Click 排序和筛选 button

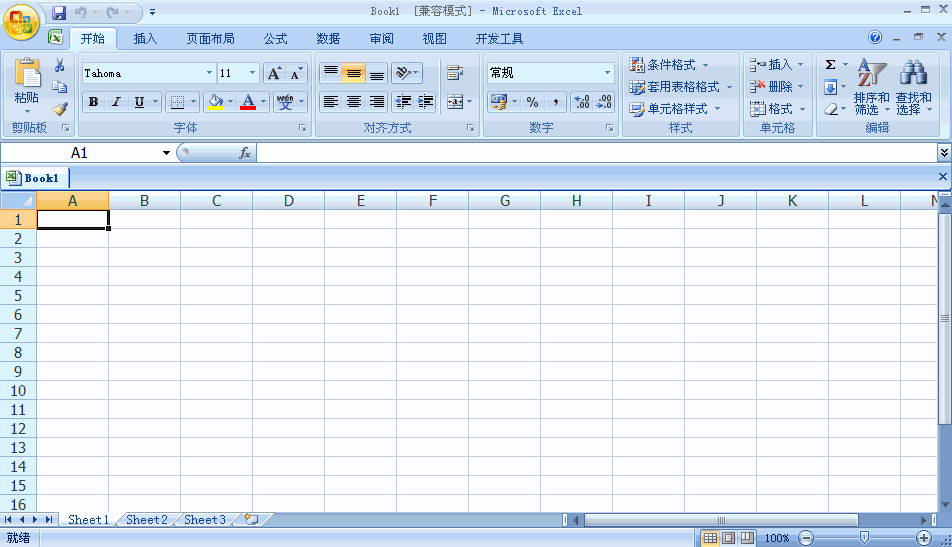871,87
